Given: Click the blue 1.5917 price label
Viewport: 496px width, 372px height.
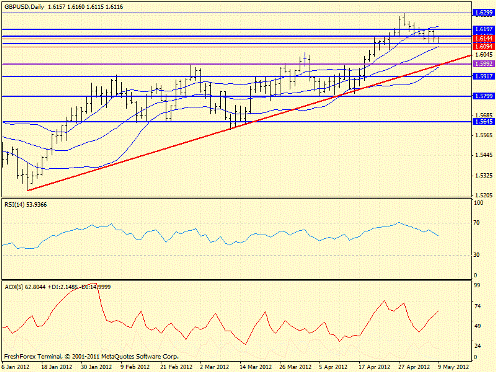Looking at the screenshot, I should [x=483, y=76].
